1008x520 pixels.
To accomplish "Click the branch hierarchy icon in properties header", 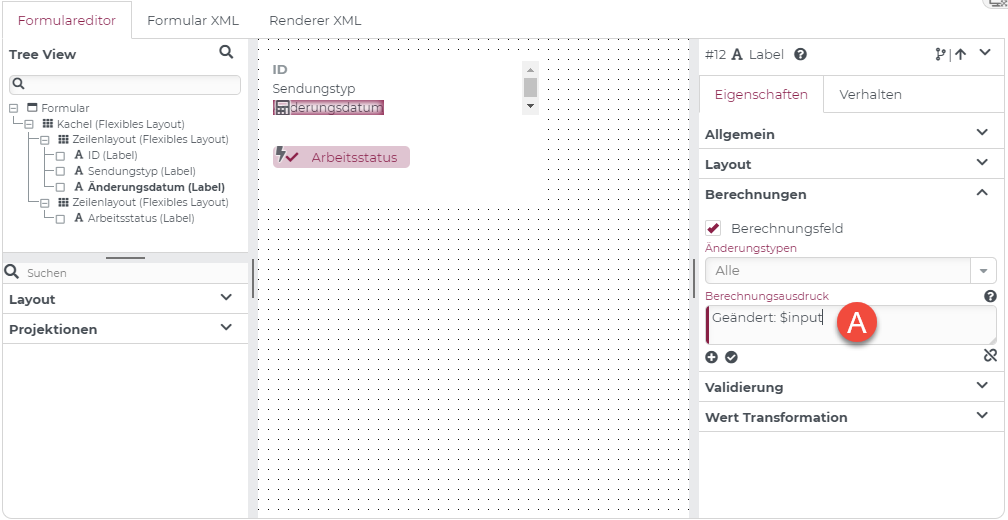I will click(940, 55).
